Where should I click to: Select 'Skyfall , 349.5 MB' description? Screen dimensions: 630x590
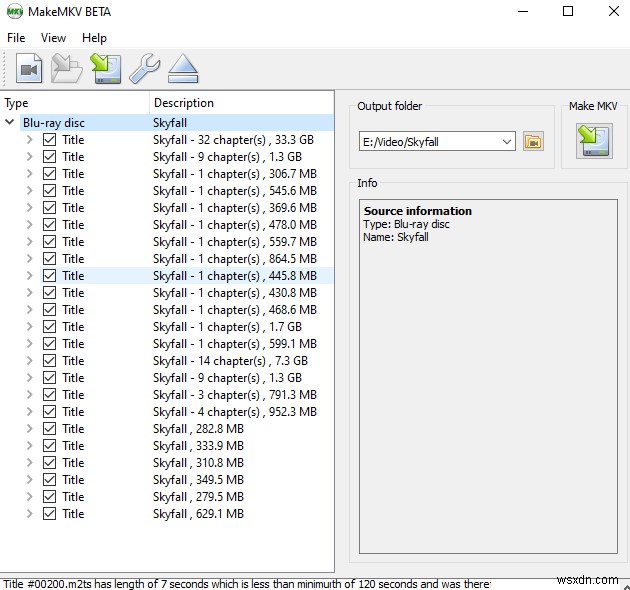click(x=198, y=480)
